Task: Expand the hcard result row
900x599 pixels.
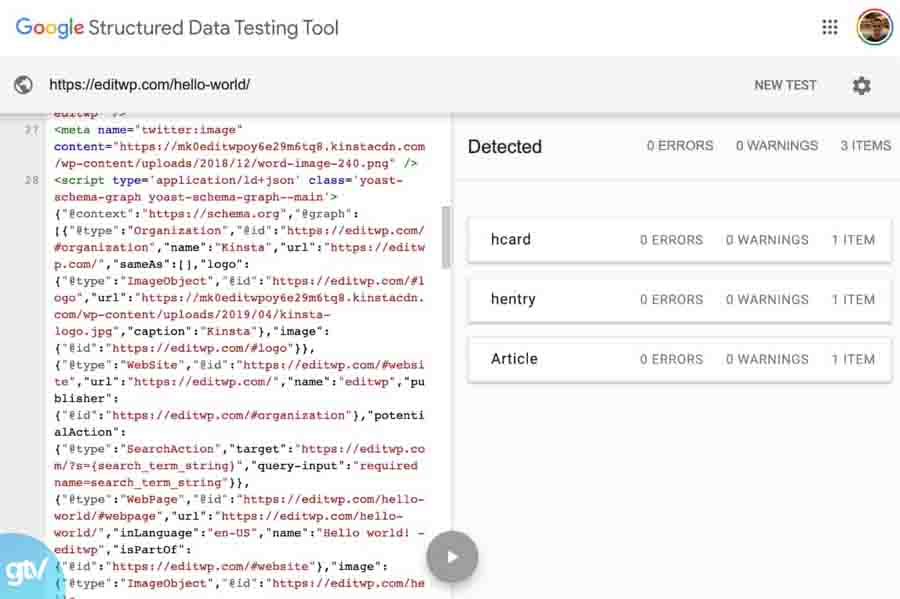Action: [x=679, y=240]
